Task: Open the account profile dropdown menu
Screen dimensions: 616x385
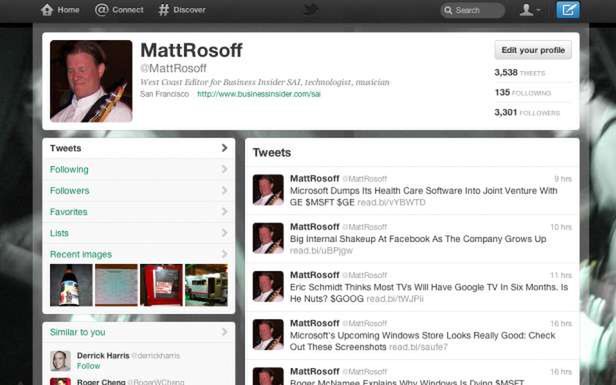Action: (530, 10)
